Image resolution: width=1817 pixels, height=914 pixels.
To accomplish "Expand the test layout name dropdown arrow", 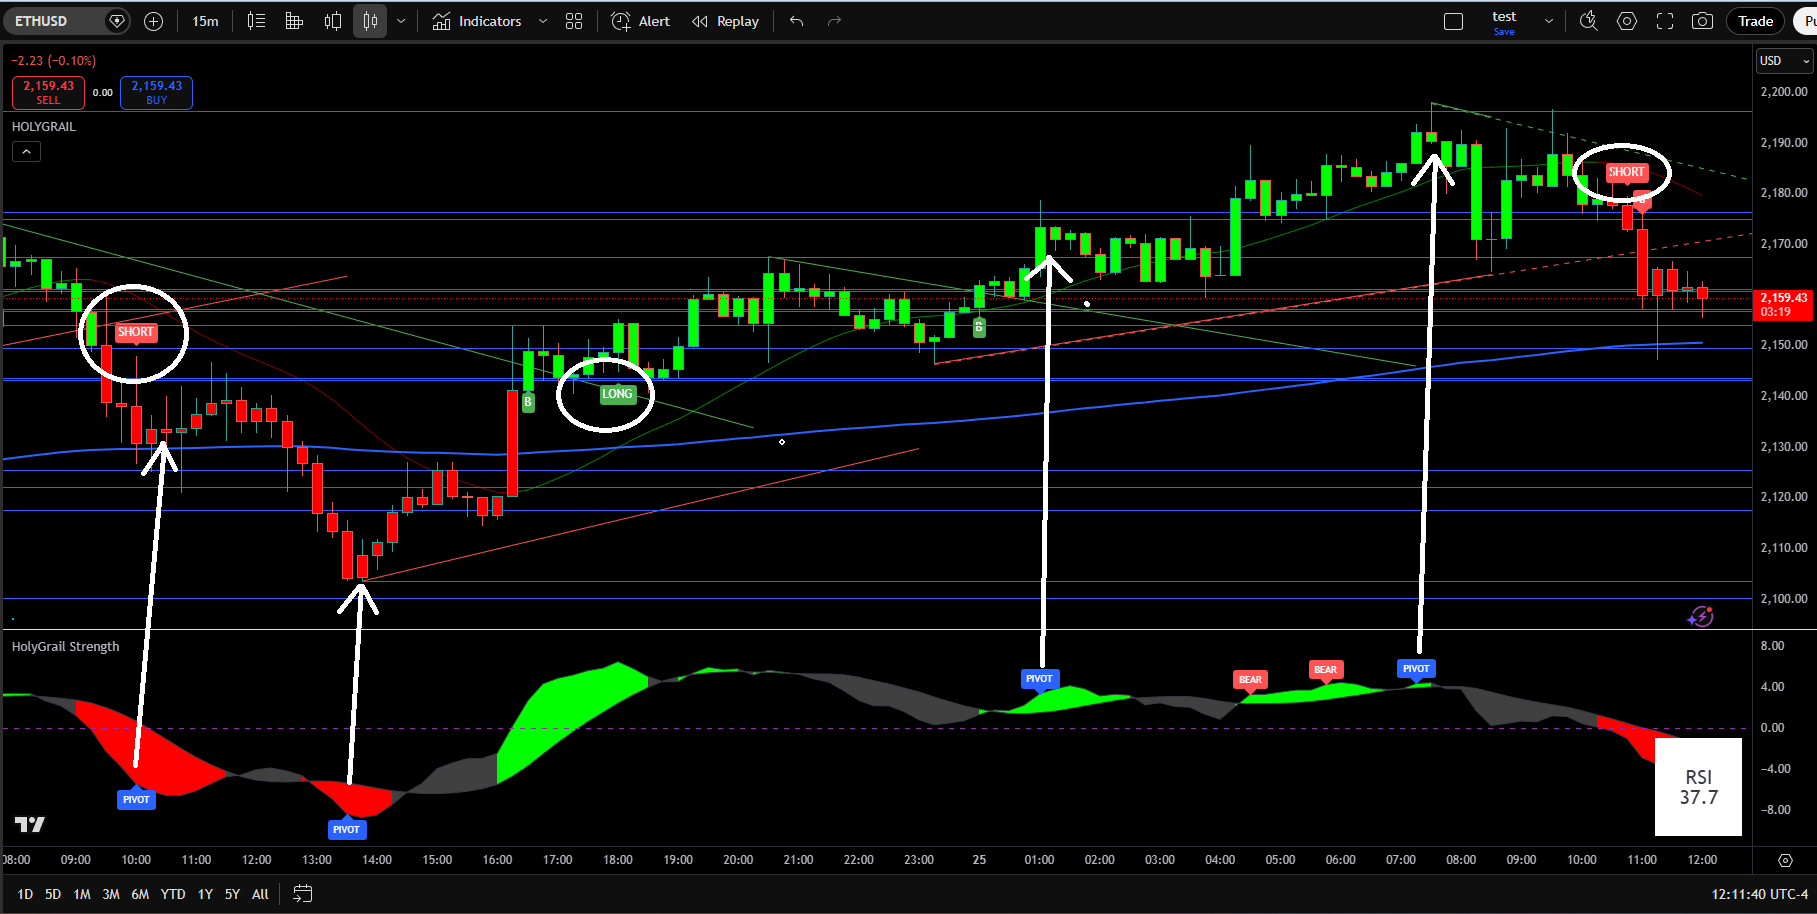I will pyautogui.click(x=1549, y=21).
